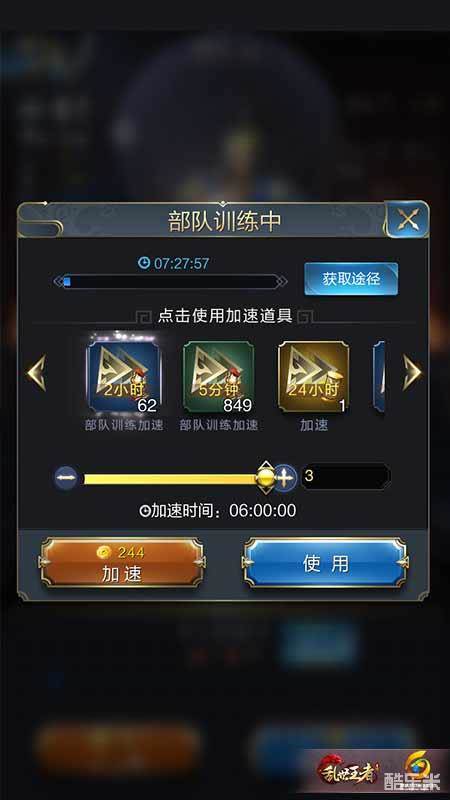The width and height of the screenshot is (450, 800).
Task: Click the 乱世王者 game logo
Action: click(x=348, y=770)
